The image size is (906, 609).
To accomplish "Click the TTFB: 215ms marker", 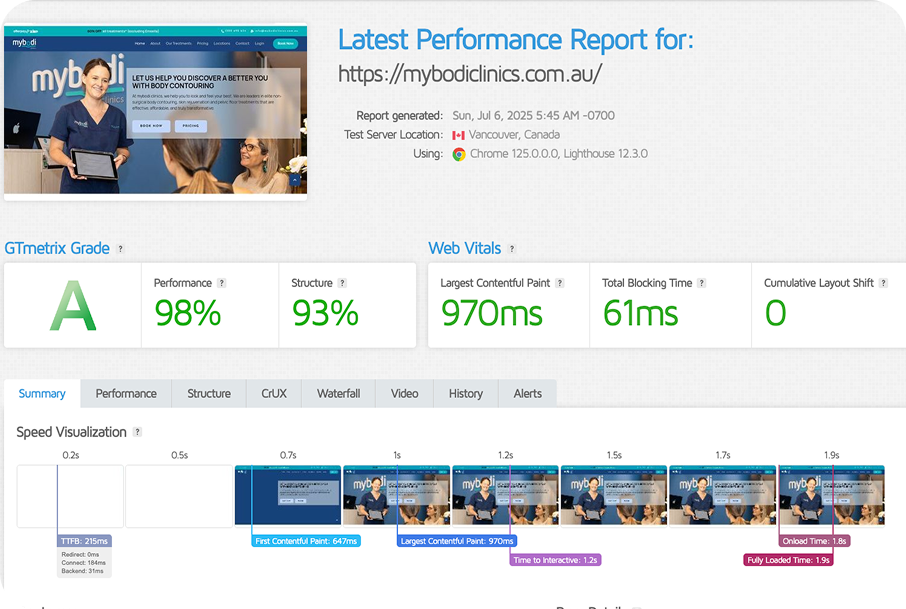I will point(84,541).
